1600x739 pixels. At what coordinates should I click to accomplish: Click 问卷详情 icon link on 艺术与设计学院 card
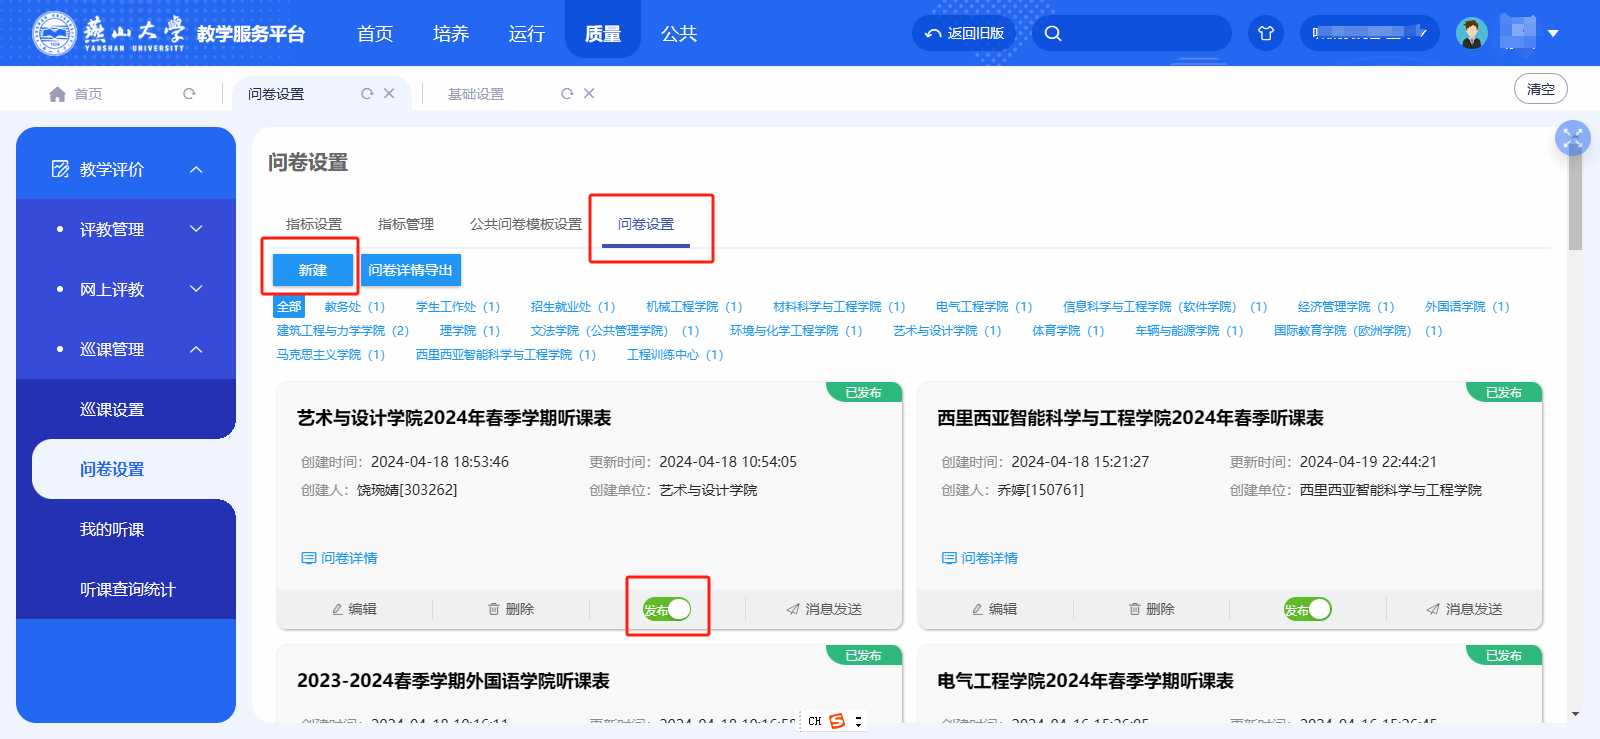click(x=340, y=558)
